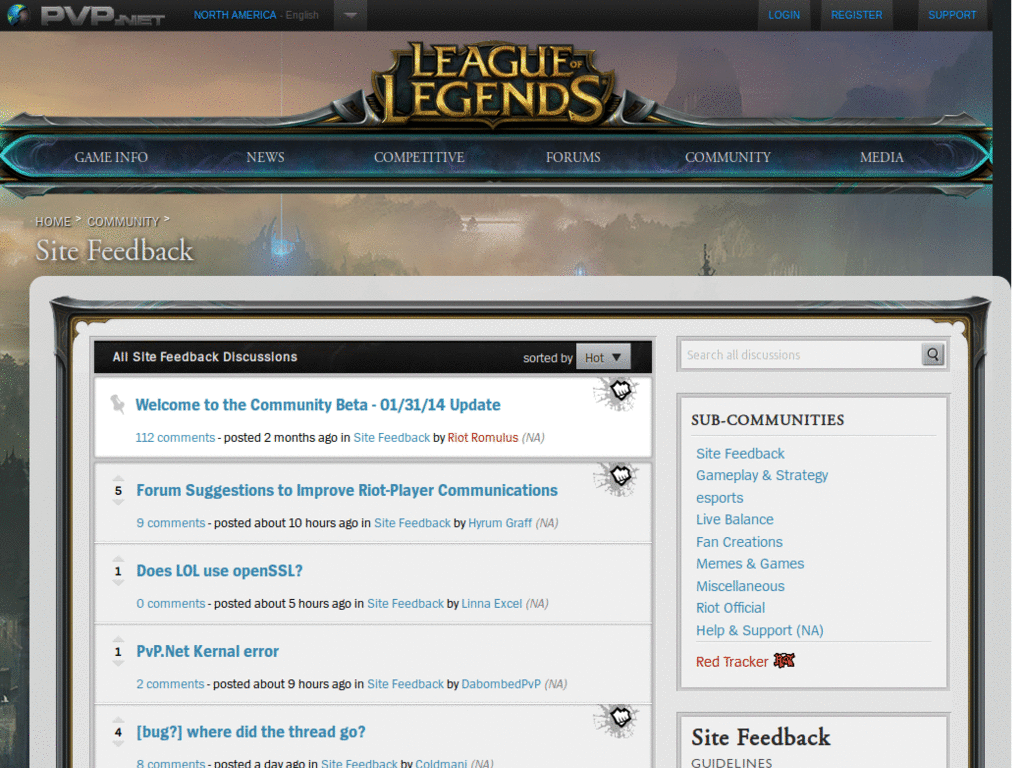Open Forum Suggestions to Improve Riot-Player Communications
1024x768 pixels.
pyautogui.click(x=347, y=490)
